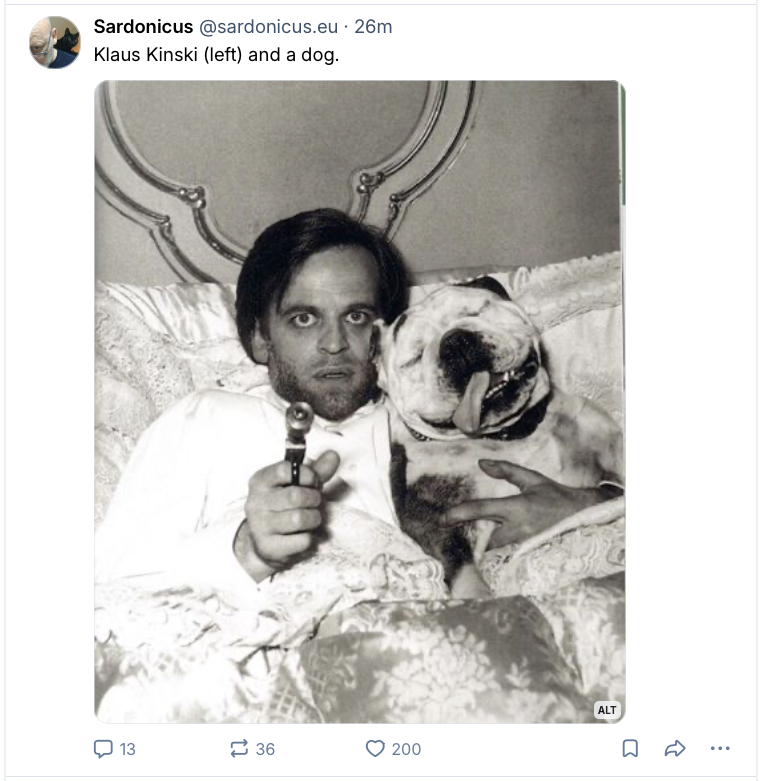Click the reply count 13

tap(127, 749)
